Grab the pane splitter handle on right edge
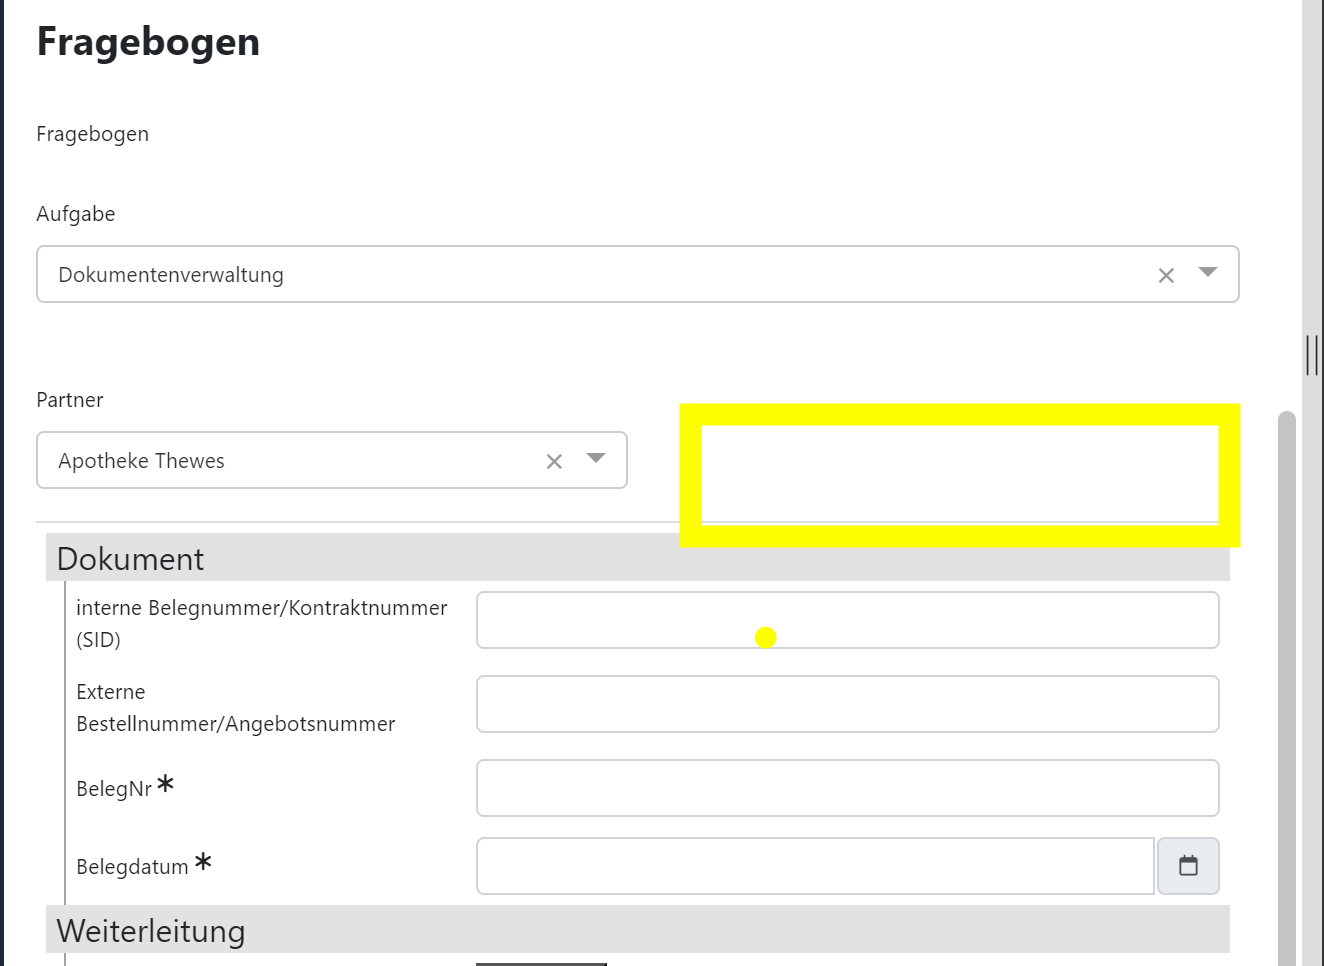The height and width of the screenshot is (966, 1324). (1312, 355)
